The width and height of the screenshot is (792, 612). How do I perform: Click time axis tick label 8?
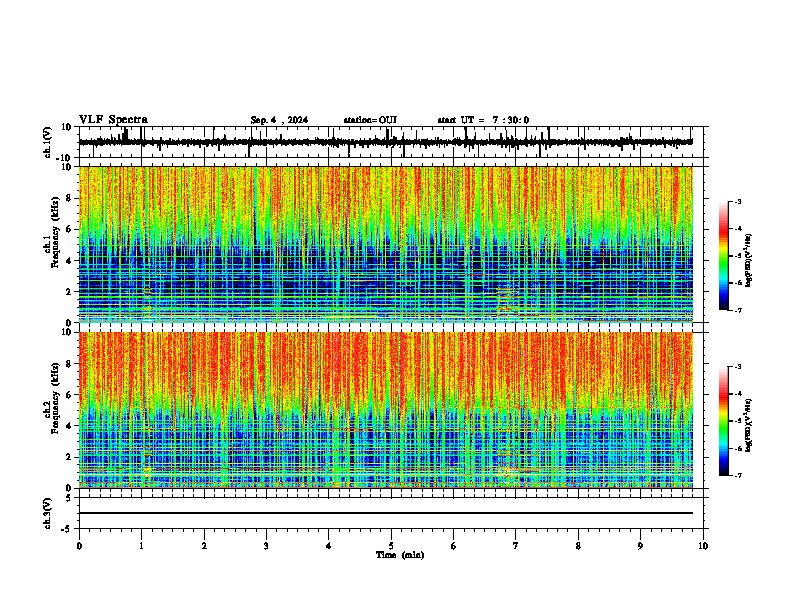(578, 546)
